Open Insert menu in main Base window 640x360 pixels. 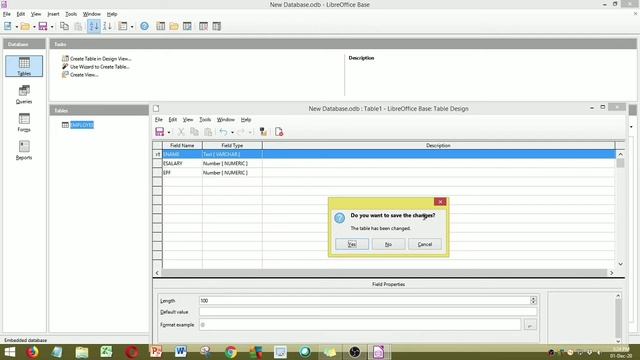tap(53, 14)
